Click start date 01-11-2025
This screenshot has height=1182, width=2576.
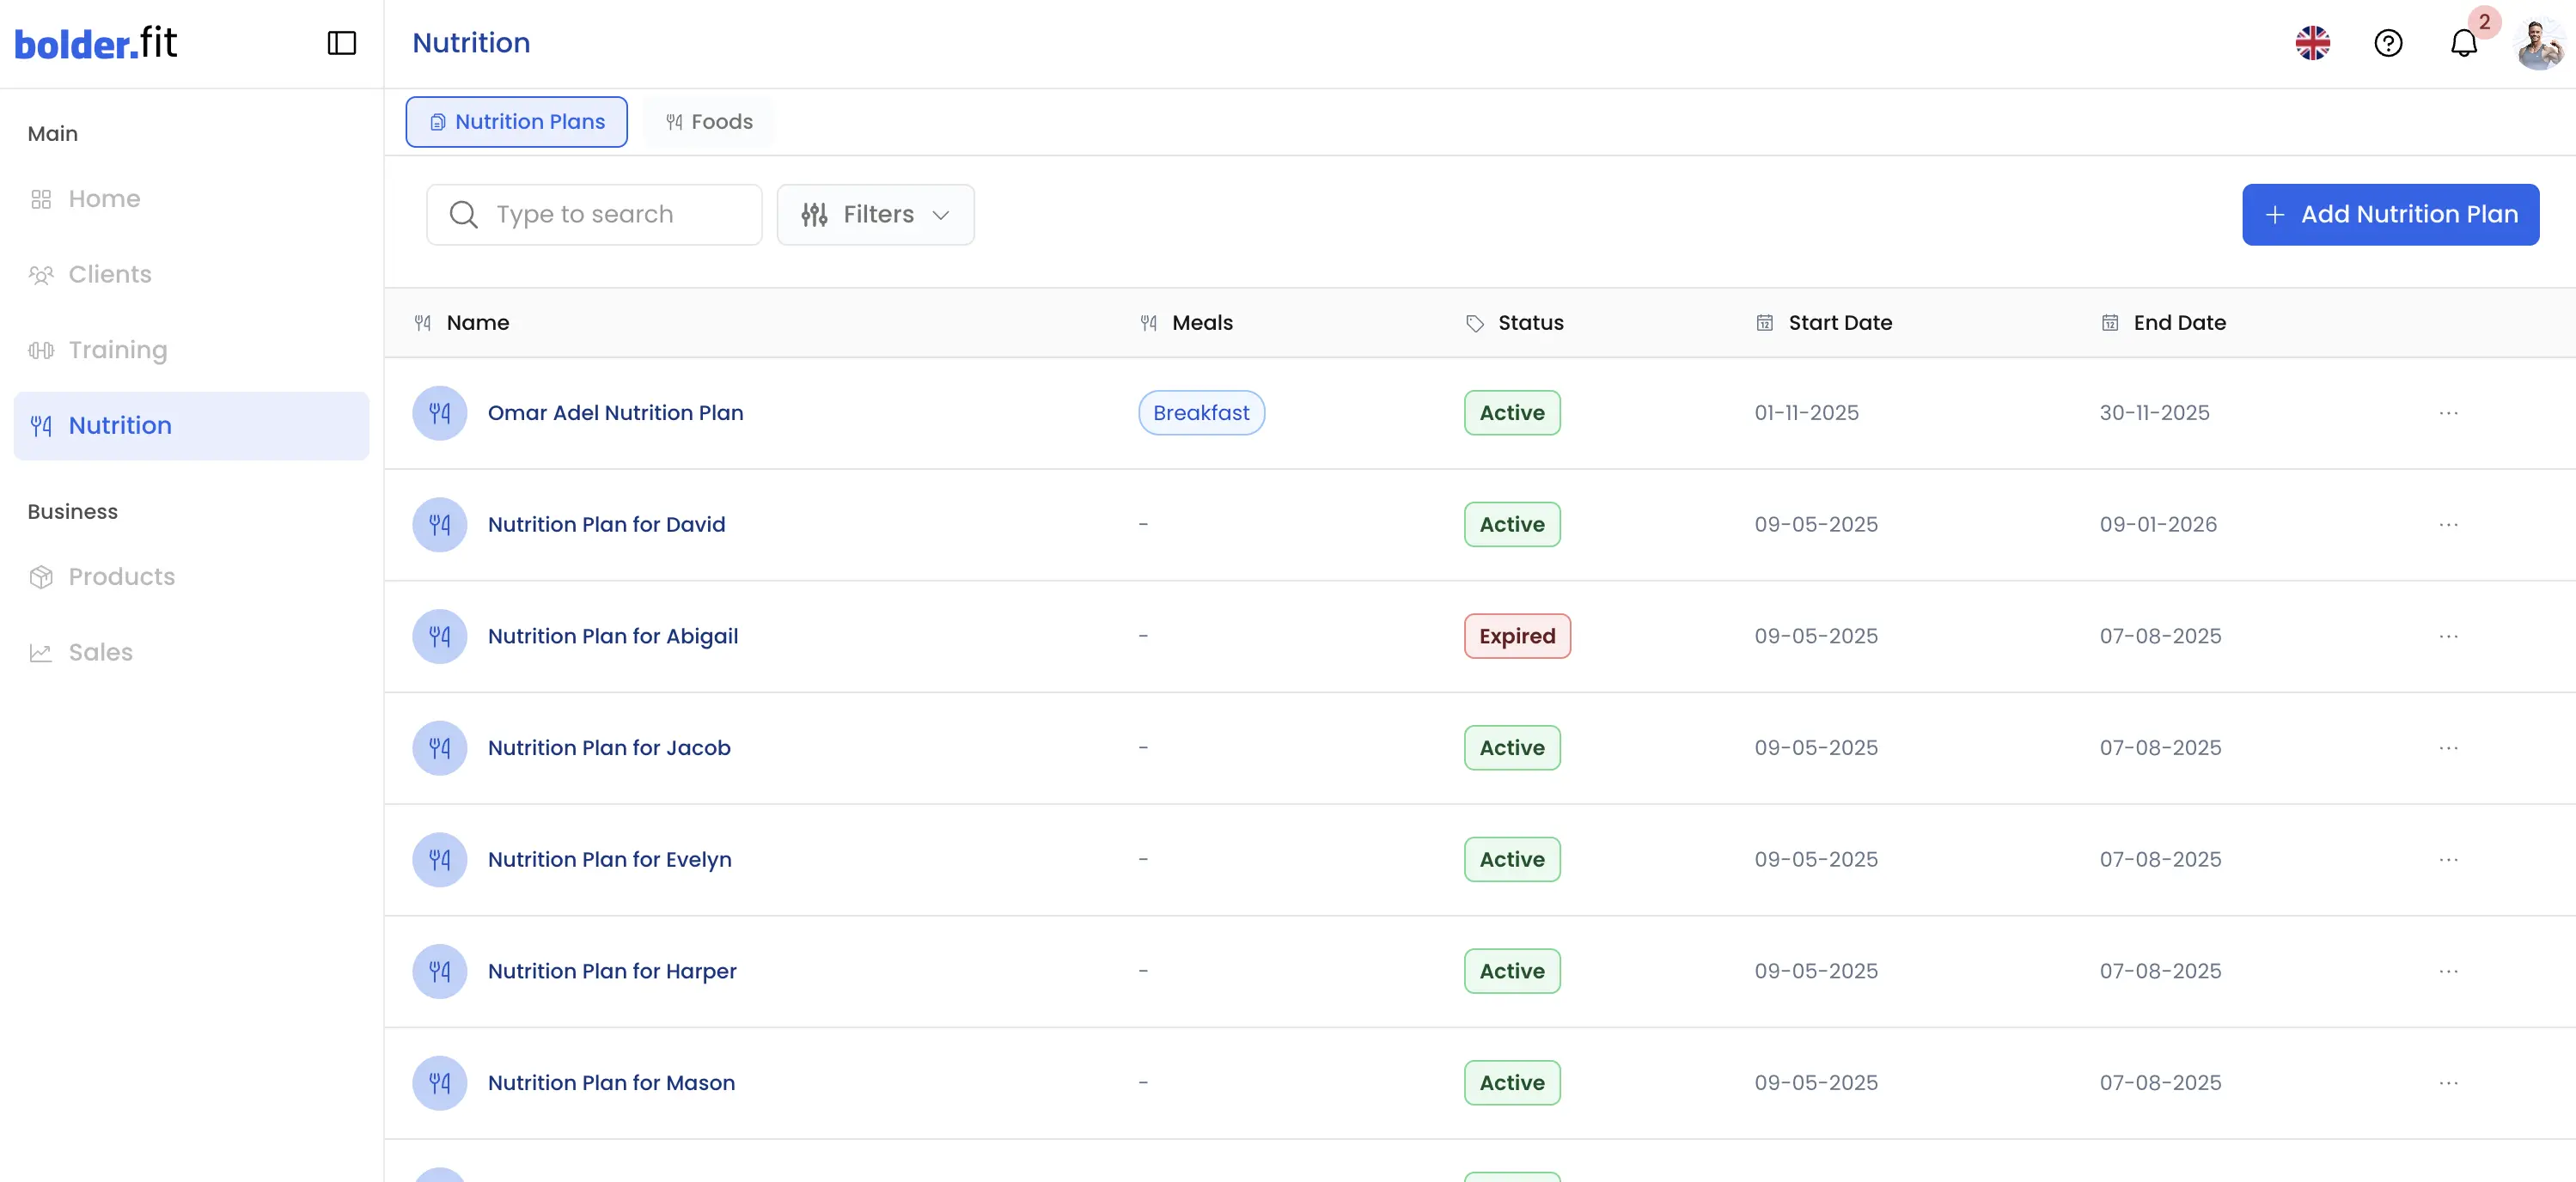tap(1806, 413)
